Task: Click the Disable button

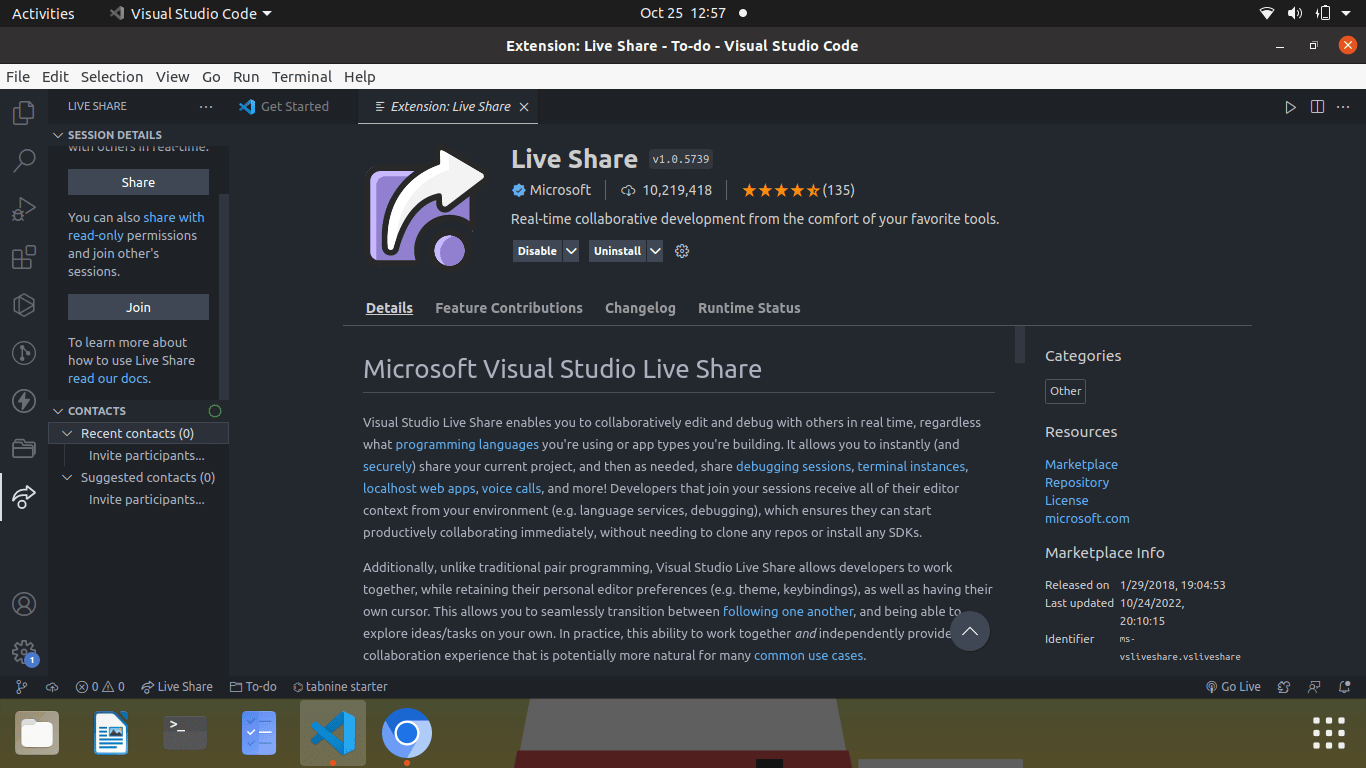Action: [x=537, y=251]
